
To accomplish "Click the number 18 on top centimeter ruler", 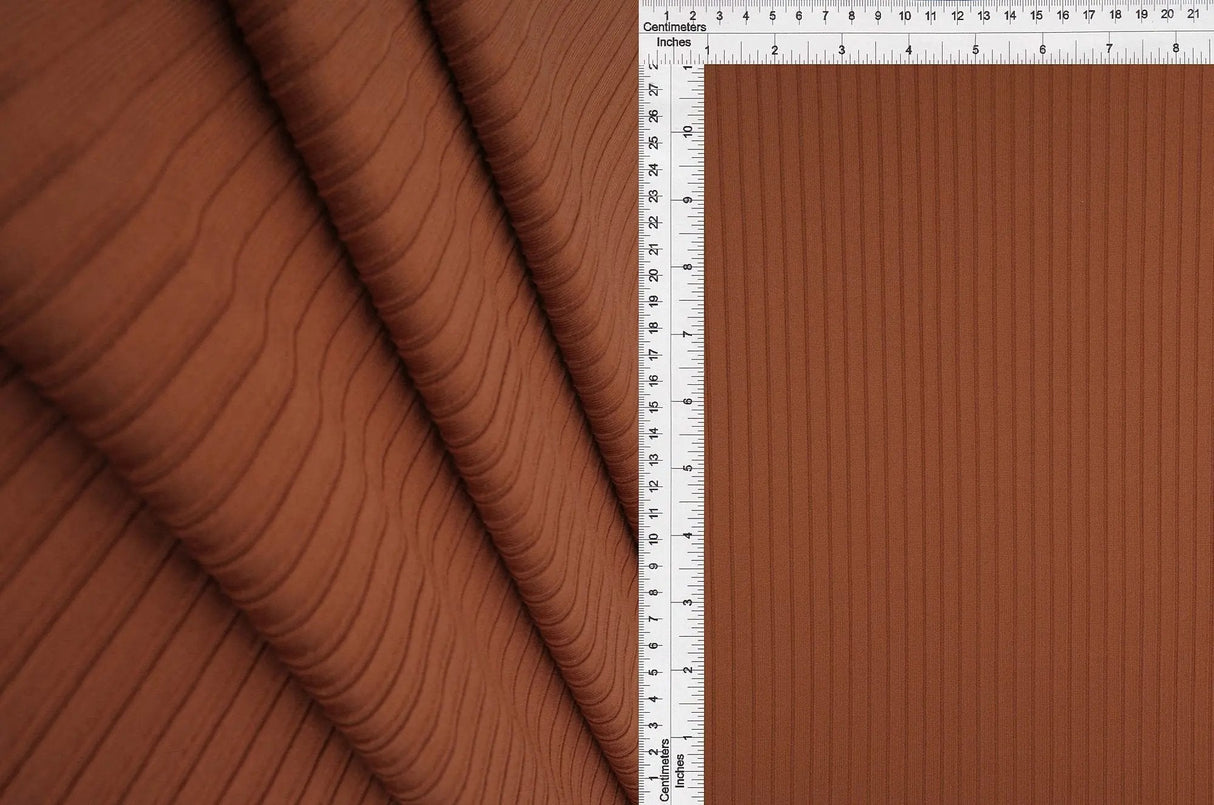I will point(1115,17).
